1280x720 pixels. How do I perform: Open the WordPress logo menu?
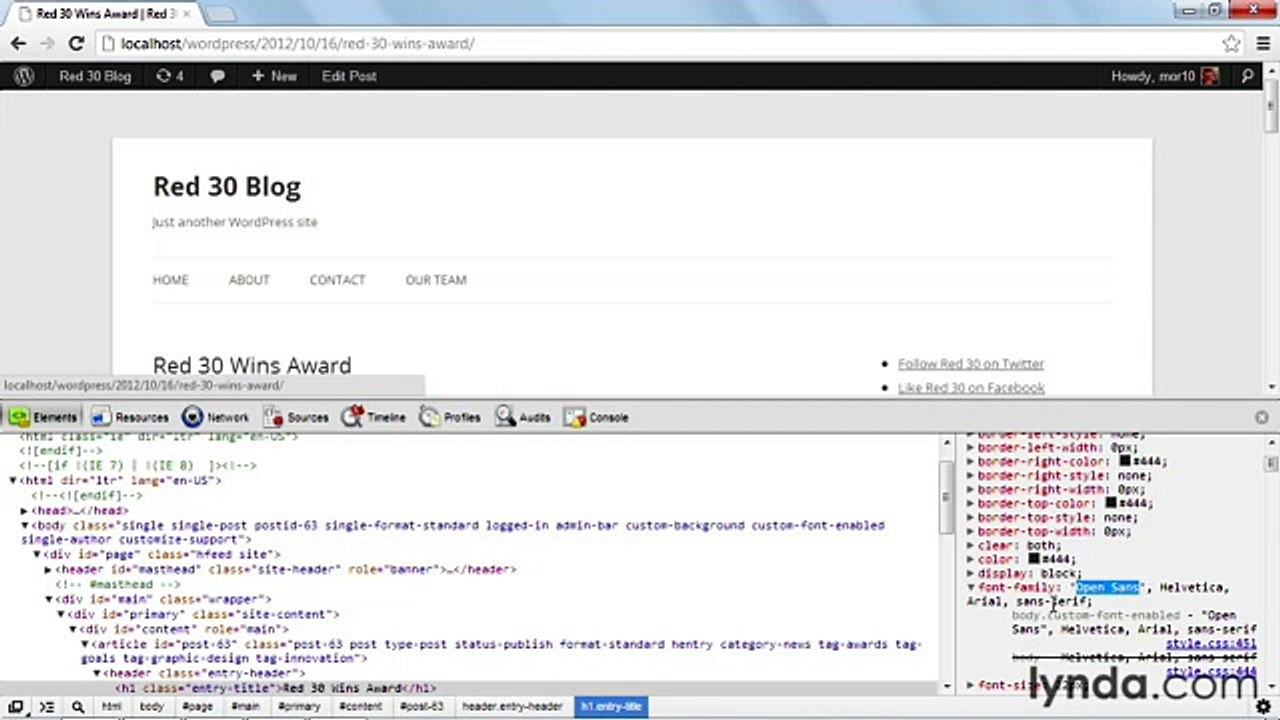(24, 76)
